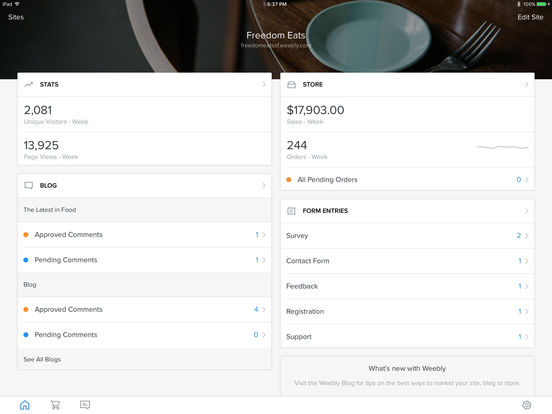Tap the Stats trend graph icon
This screenshot has height=414, width=552.
[29, 84]
